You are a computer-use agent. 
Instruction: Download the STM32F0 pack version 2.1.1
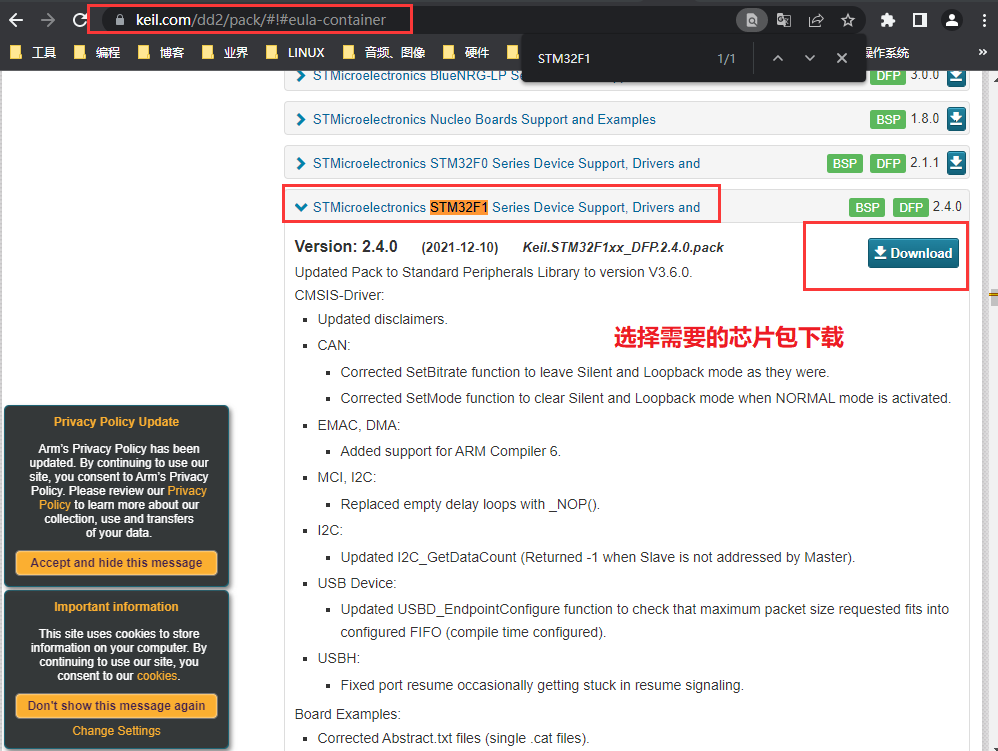coord(956,163)
